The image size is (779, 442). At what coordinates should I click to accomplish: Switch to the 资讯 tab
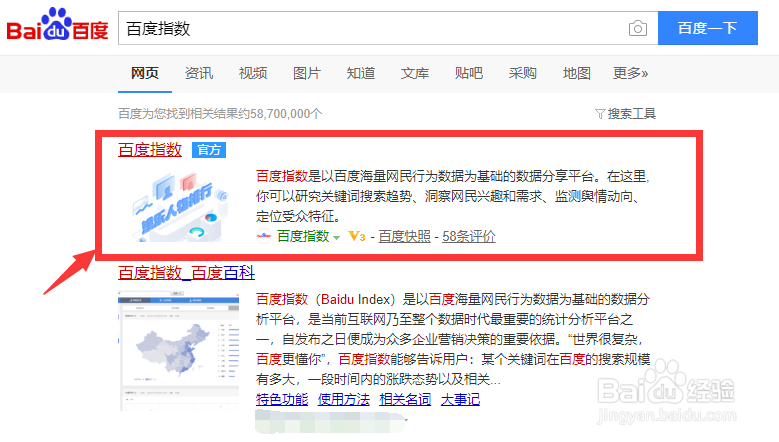point(199,74)
